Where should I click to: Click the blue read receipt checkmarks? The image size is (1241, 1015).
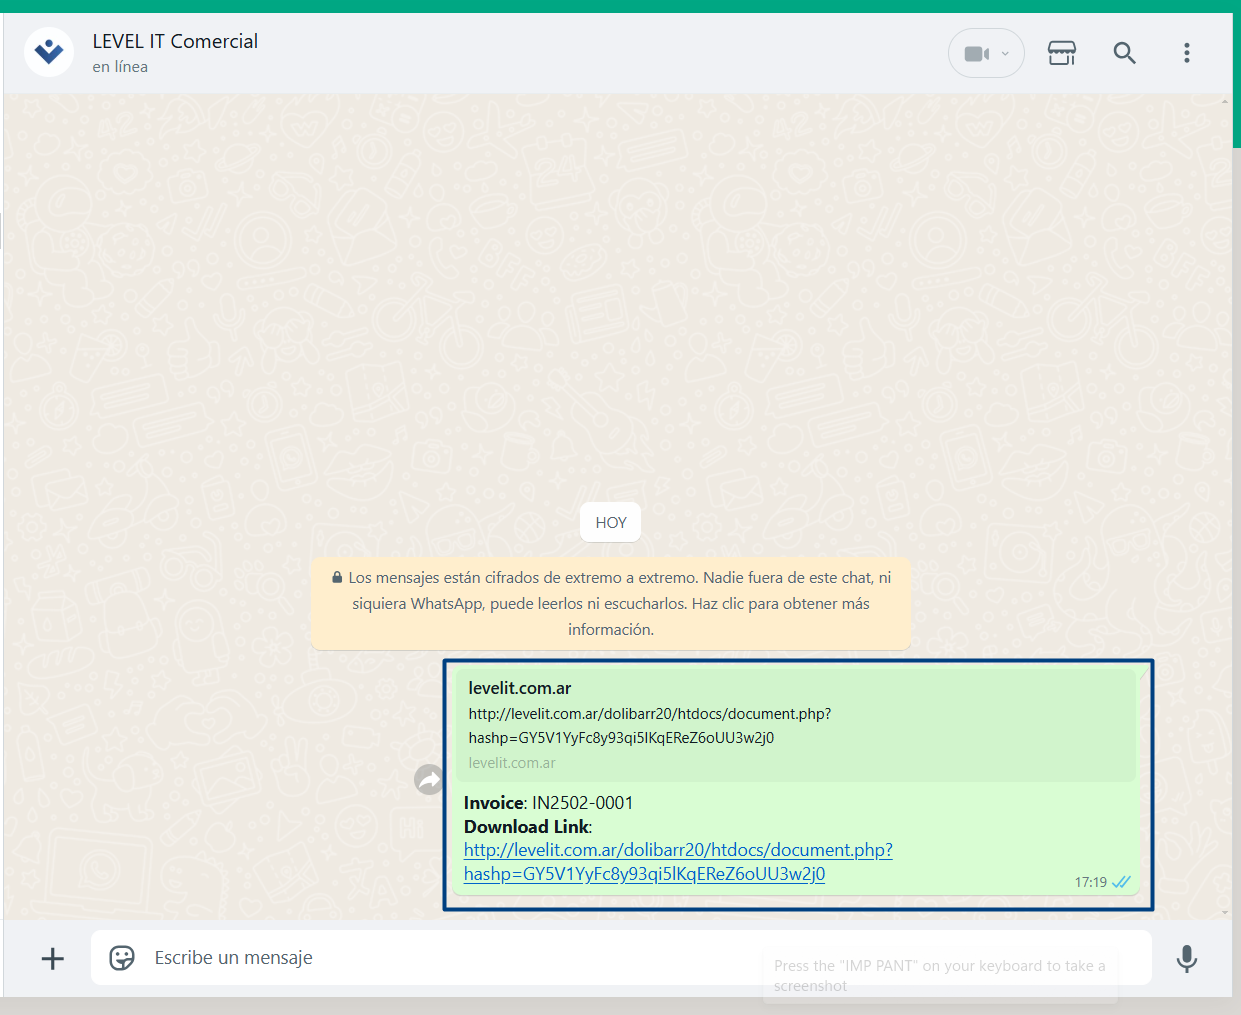click(1121, 882)
